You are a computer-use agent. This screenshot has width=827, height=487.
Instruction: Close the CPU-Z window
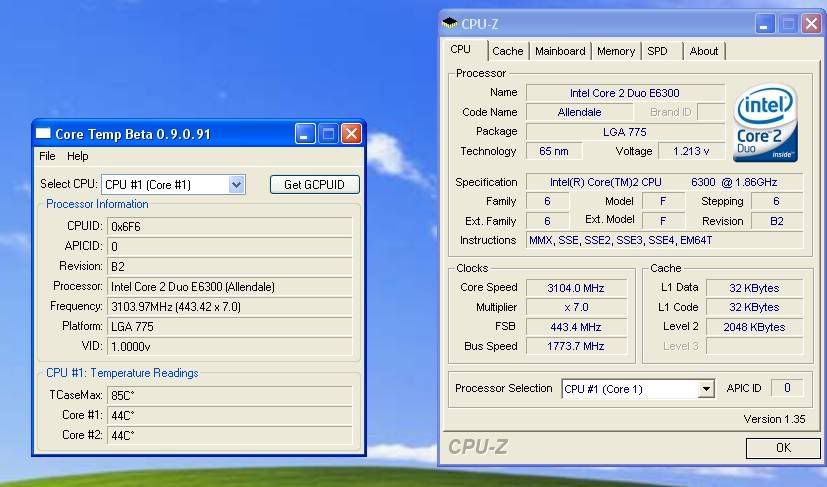click(811, 24)
